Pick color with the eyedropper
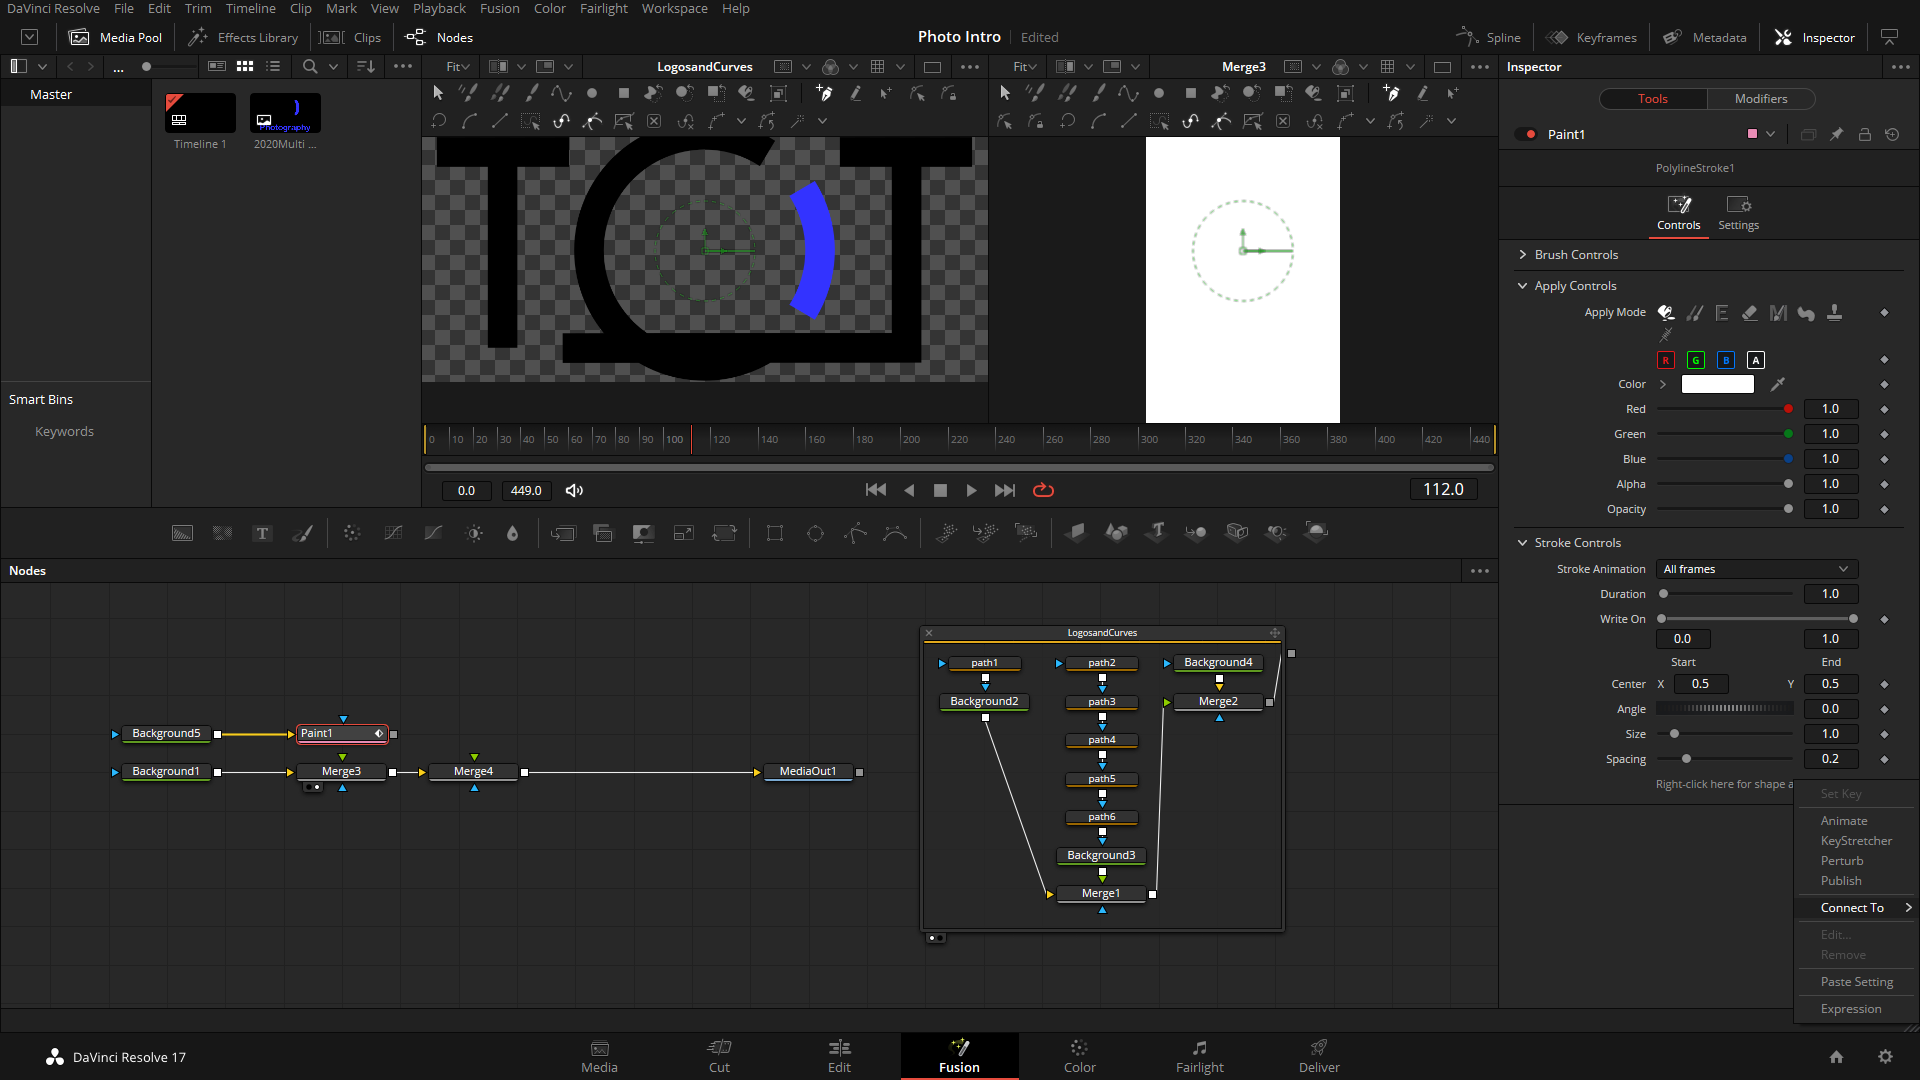This screenshot has width=1920, height=1080. point(1778,384)
